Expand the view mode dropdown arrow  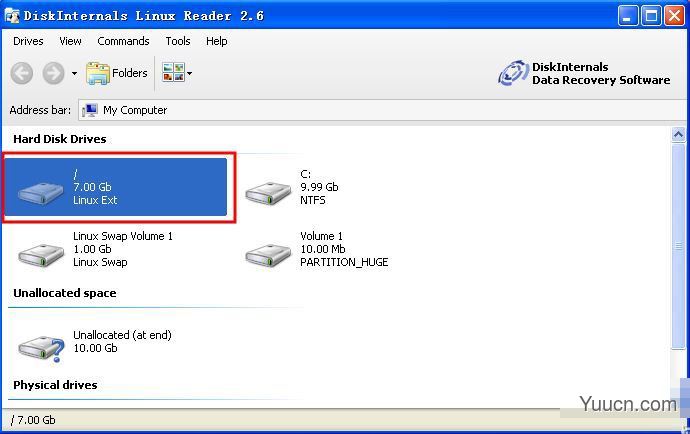pos(190,73)
